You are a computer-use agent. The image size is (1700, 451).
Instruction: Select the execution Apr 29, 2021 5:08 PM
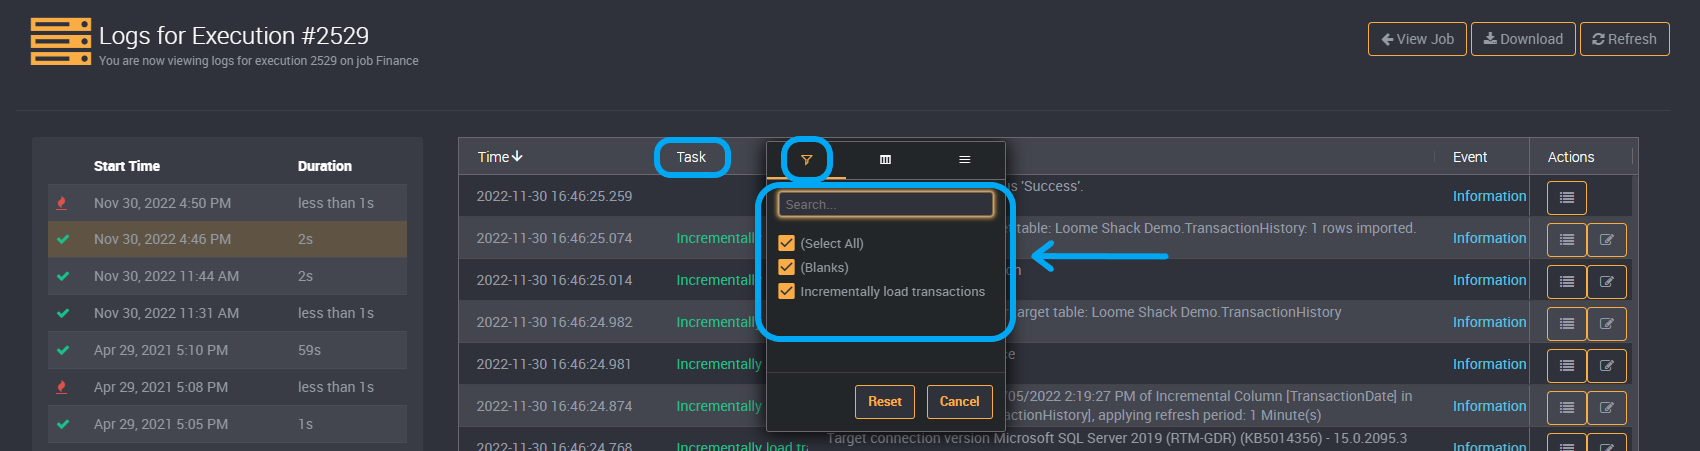pos(227,387)
